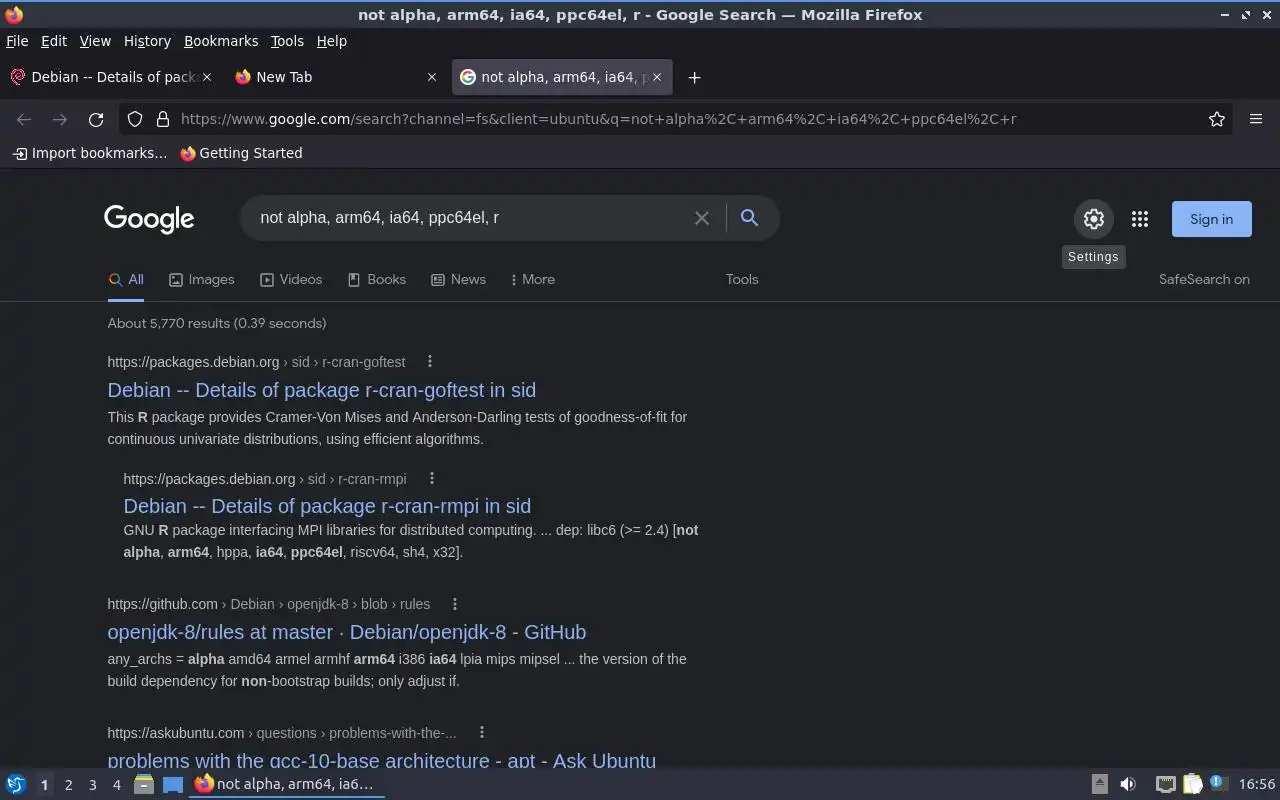Open r-cran-rmpi in sid result link
1280x800 pixels.
[327, 506]
